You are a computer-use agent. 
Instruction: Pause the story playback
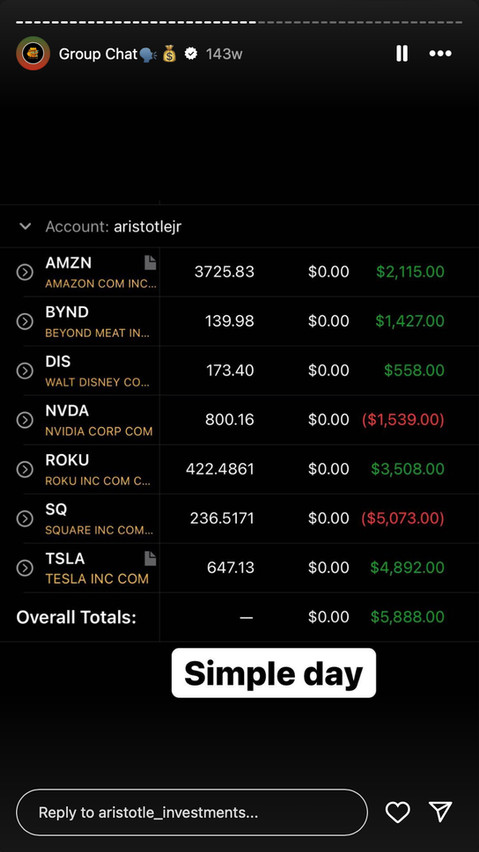coord(402,53)
